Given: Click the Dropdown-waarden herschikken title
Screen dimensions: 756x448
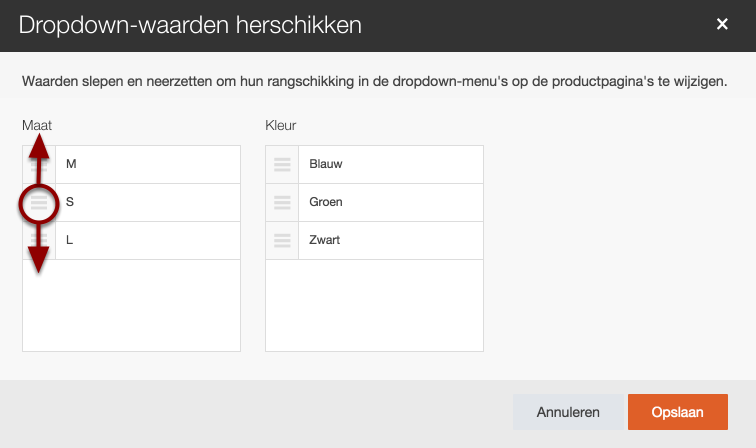Looking at the screenshot, I should point(190,25).
